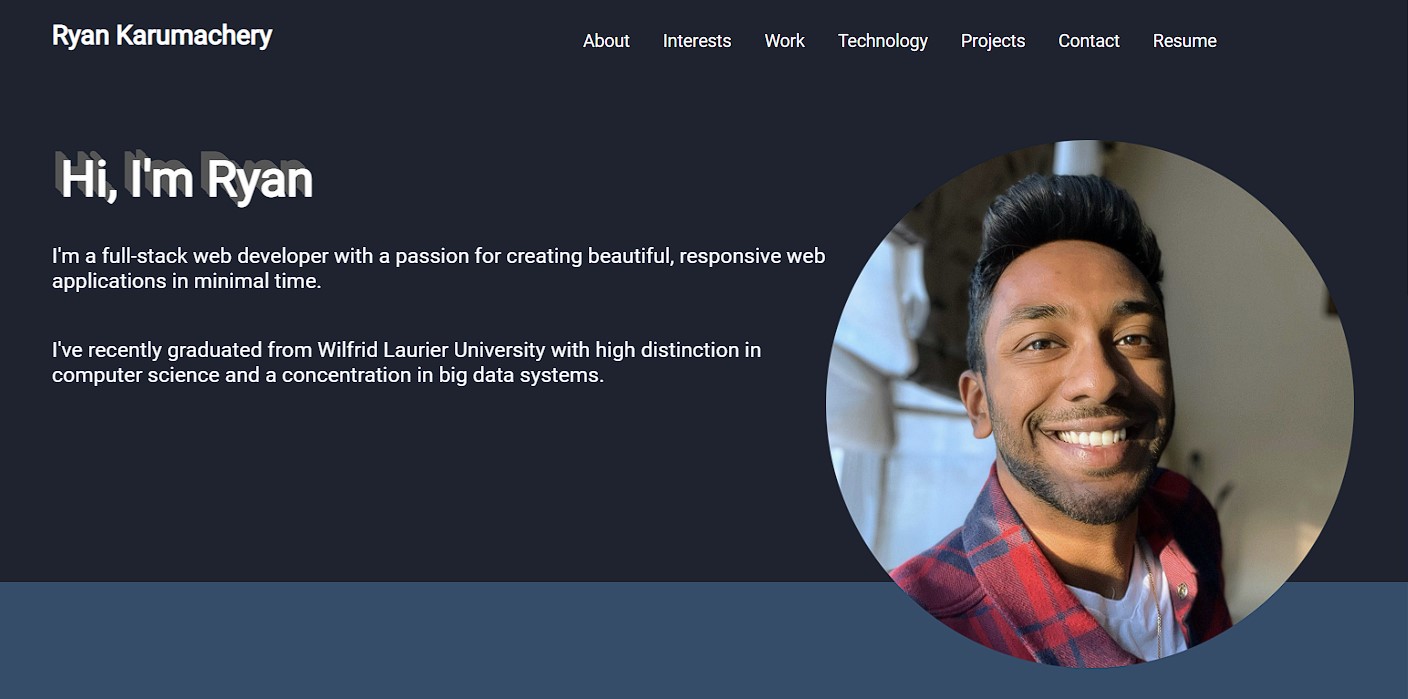Select the Work navigation item
1408x699 pixels.
coord(785,41)
